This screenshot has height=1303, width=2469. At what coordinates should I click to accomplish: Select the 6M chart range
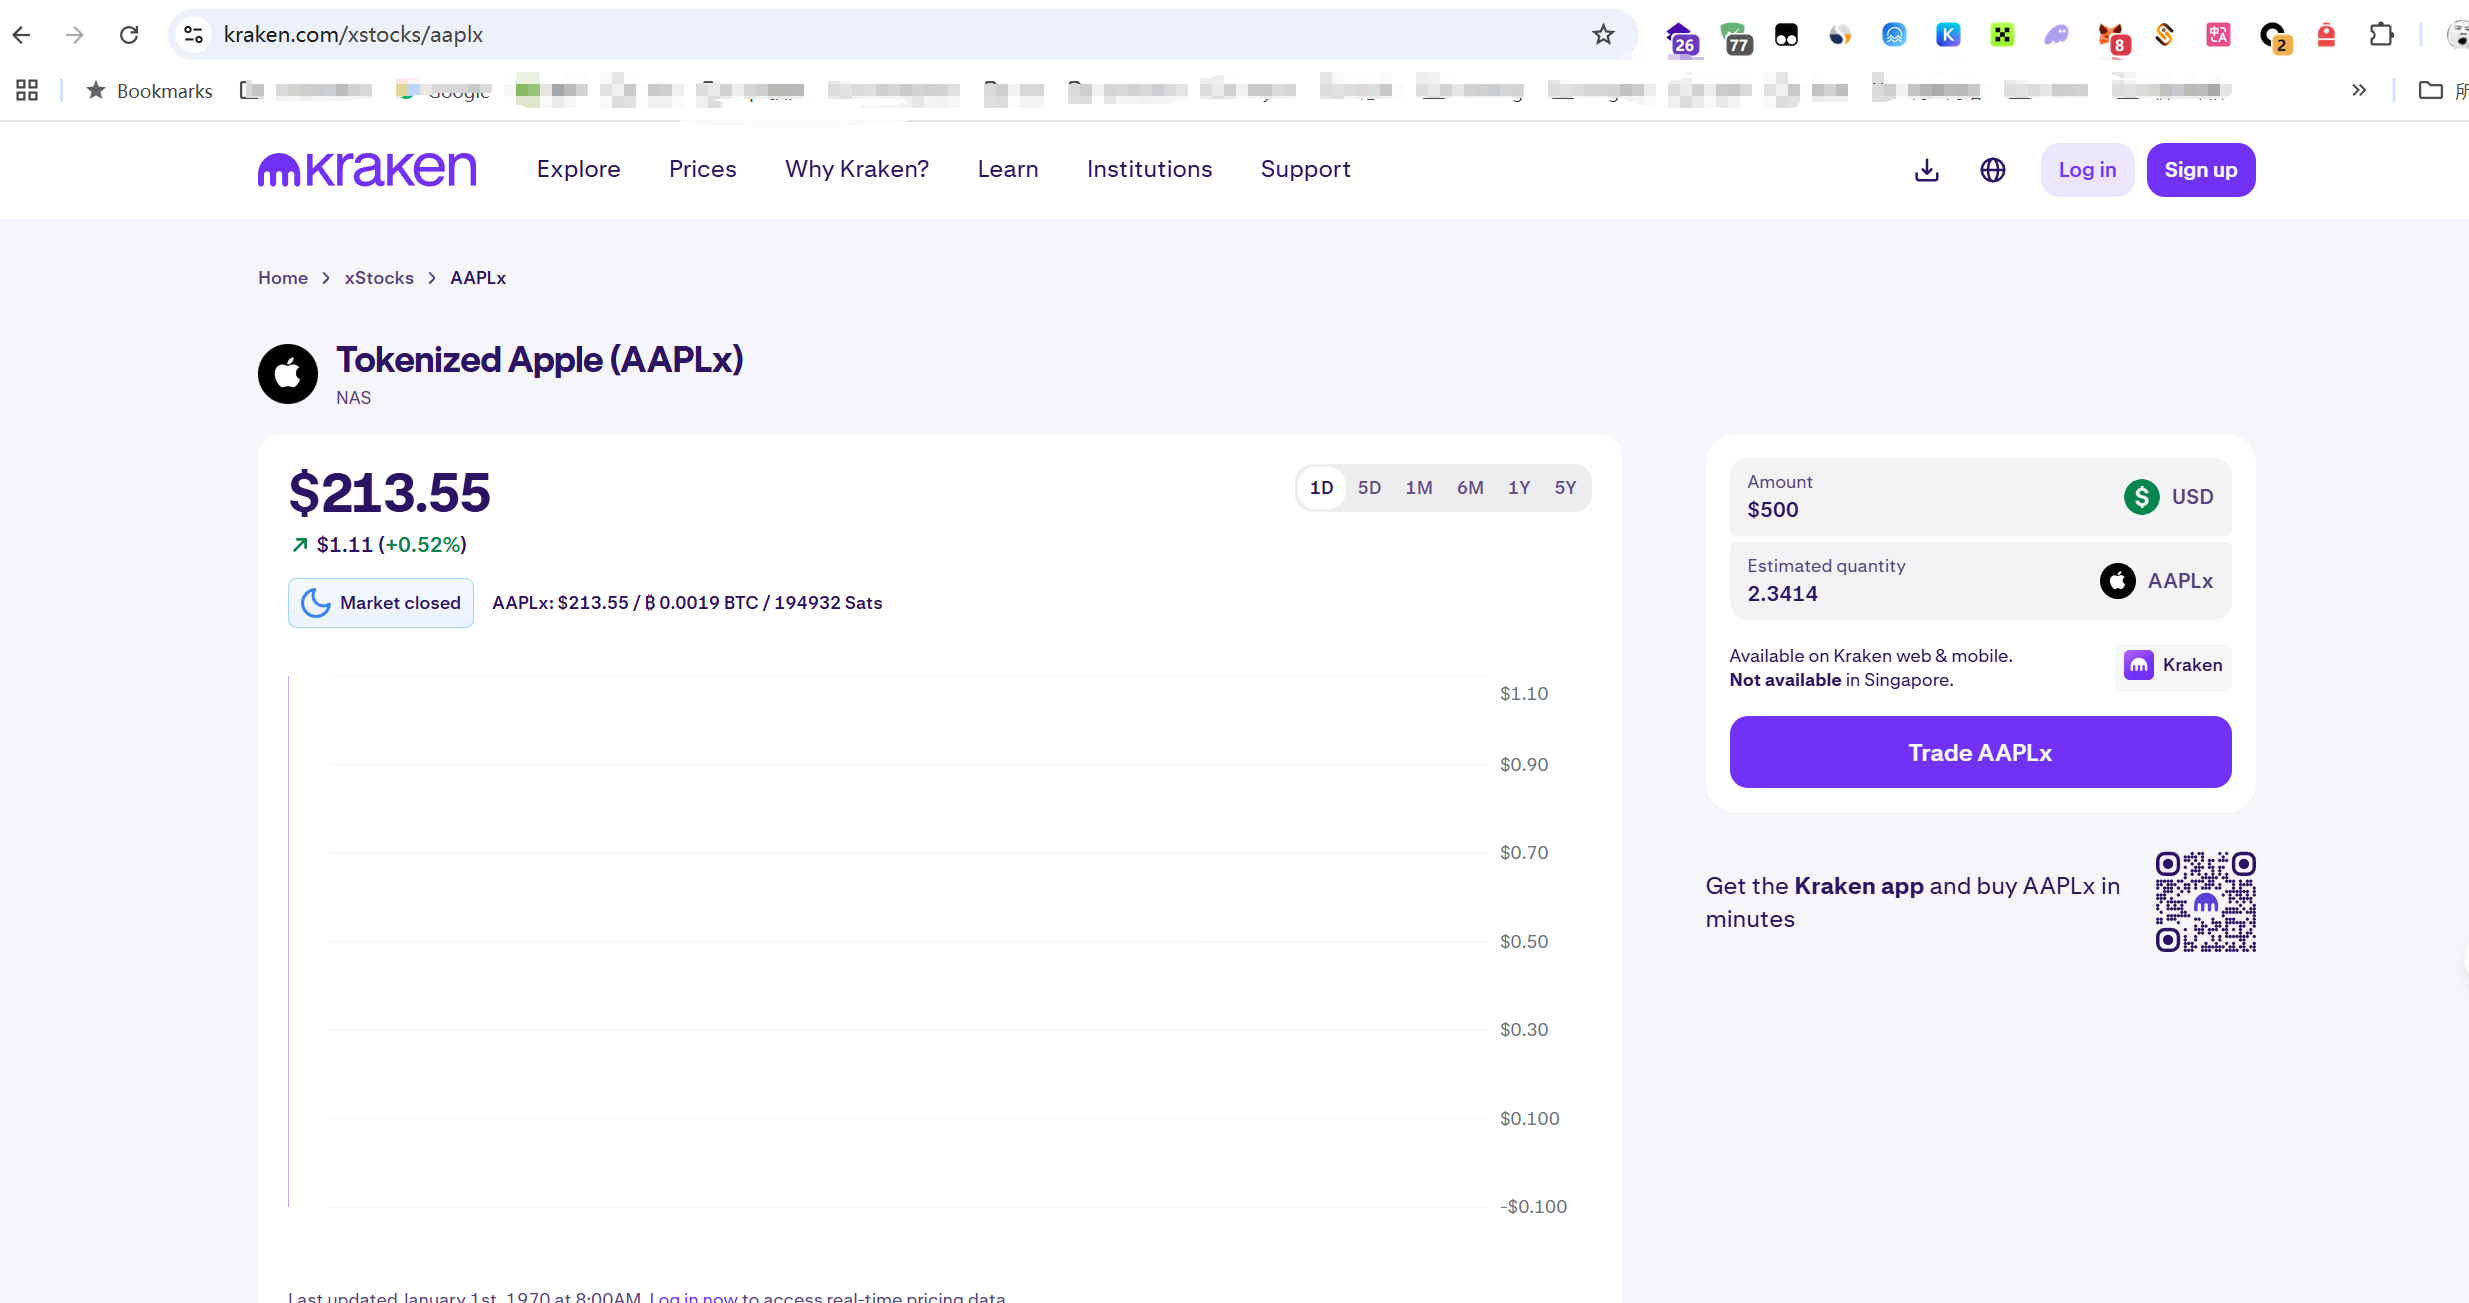(x=1469, y=488)
